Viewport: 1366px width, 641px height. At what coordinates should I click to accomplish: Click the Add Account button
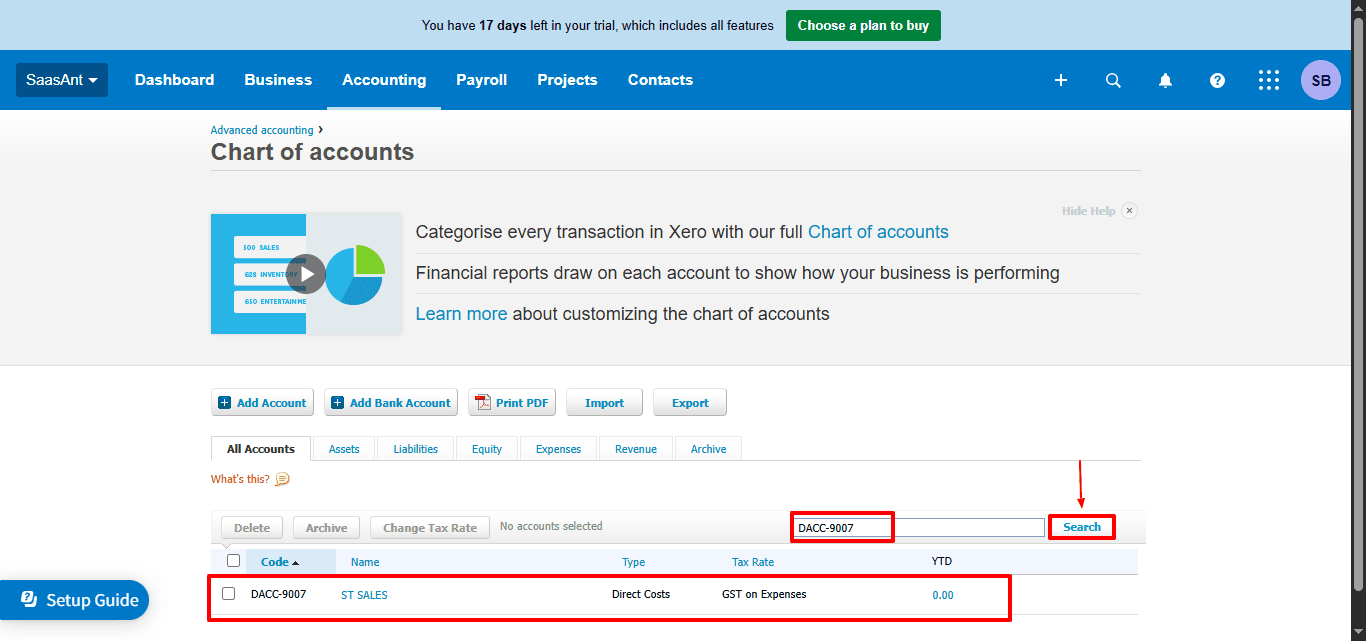(x=262, y=403)
